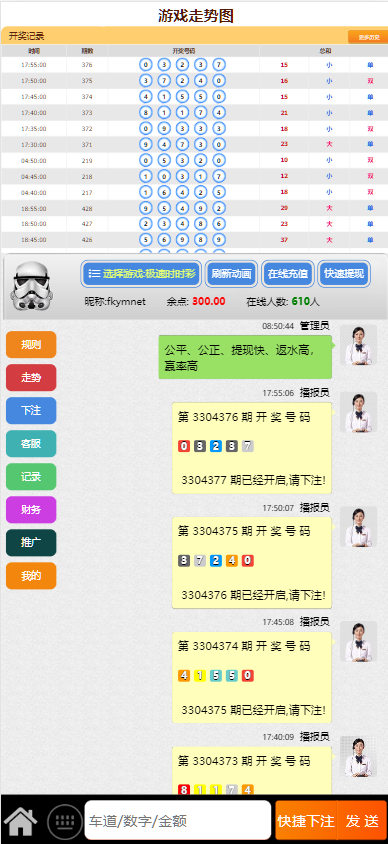
Task: Click sum value 29 in row 428
Action: (284, 208)
